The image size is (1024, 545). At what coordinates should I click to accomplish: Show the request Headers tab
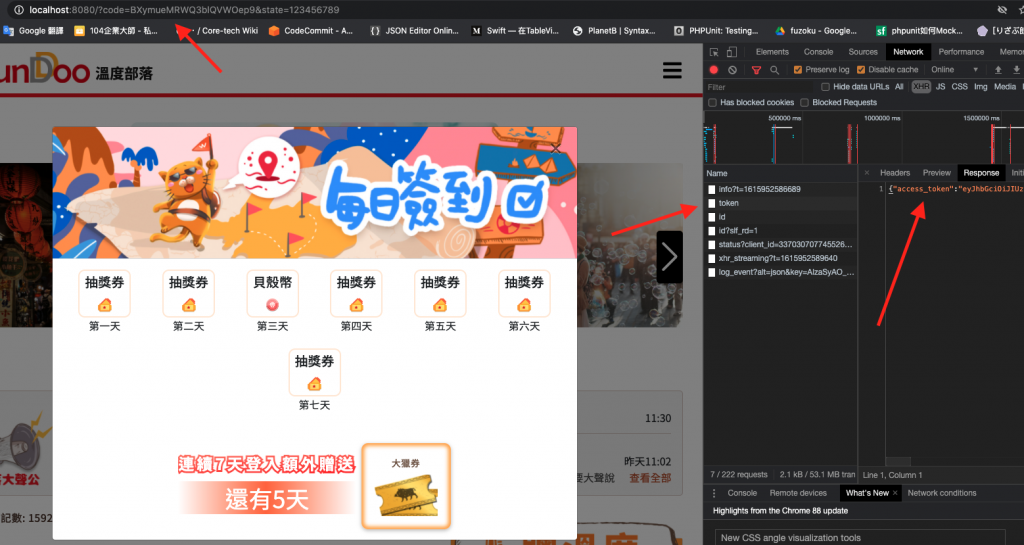[895, 173]
